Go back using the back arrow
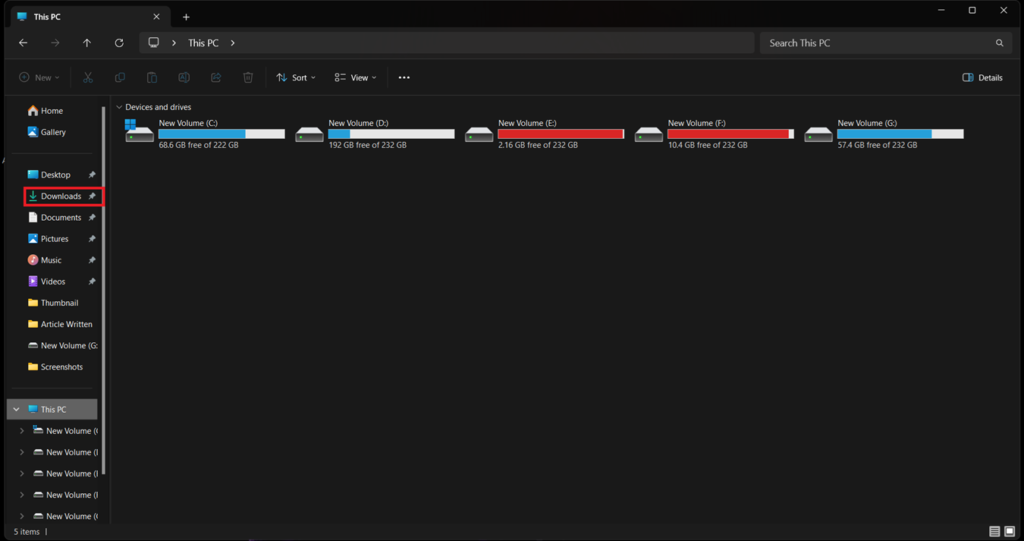1024x541 pixels. point(23,43)
